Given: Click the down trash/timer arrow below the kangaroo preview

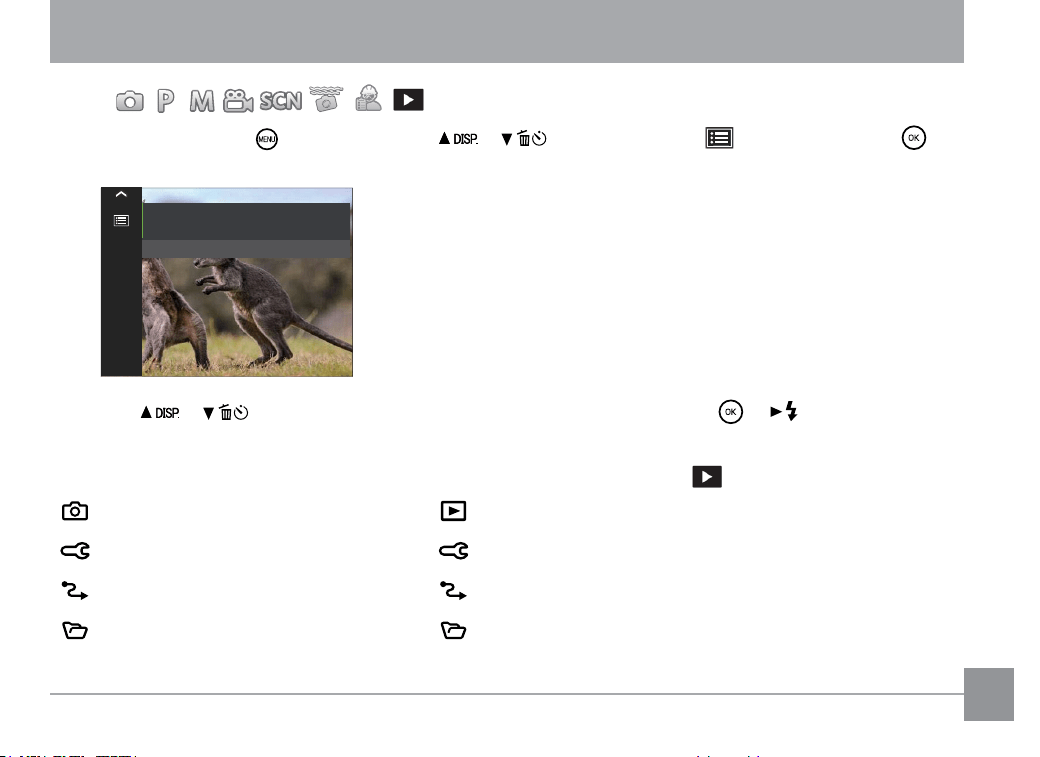Looking at the screenshot, I should point(226,413).
